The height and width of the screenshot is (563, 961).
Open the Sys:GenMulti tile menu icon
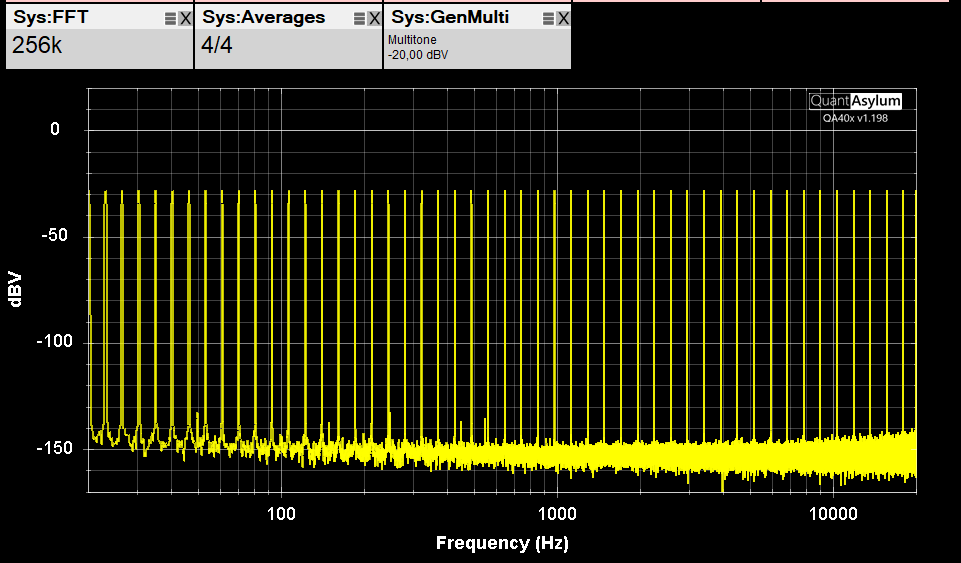[548, 19]
